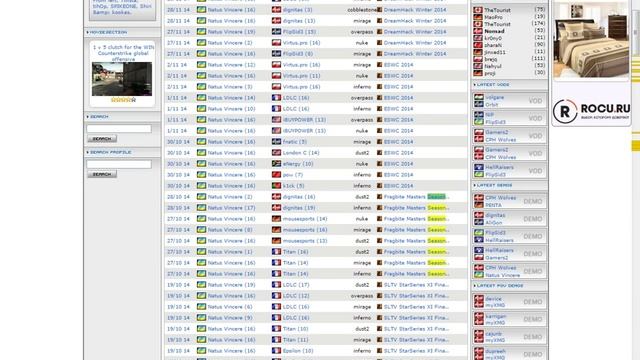
Task: Collapse the Latest VODs section arrow
Action: pos(475,84)
